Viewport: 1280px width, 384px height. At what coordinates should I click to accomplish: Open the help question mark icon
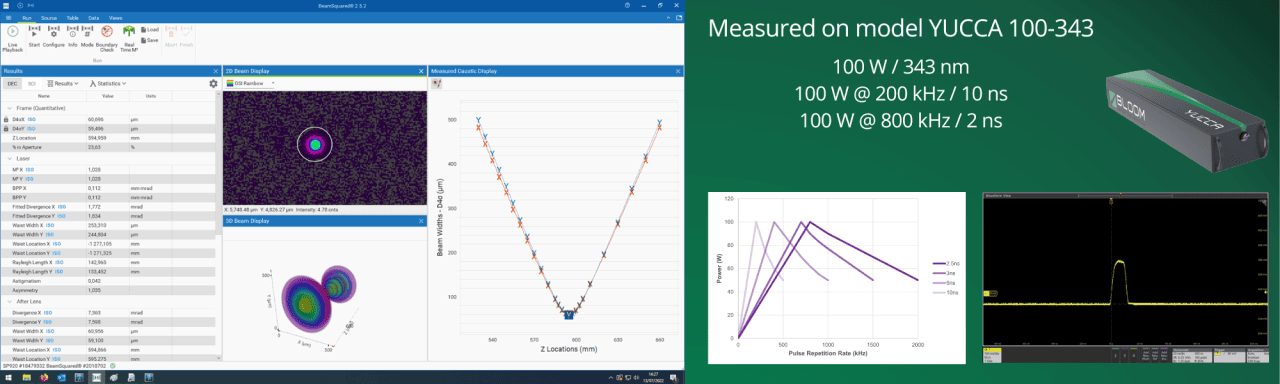click(626, 5)
